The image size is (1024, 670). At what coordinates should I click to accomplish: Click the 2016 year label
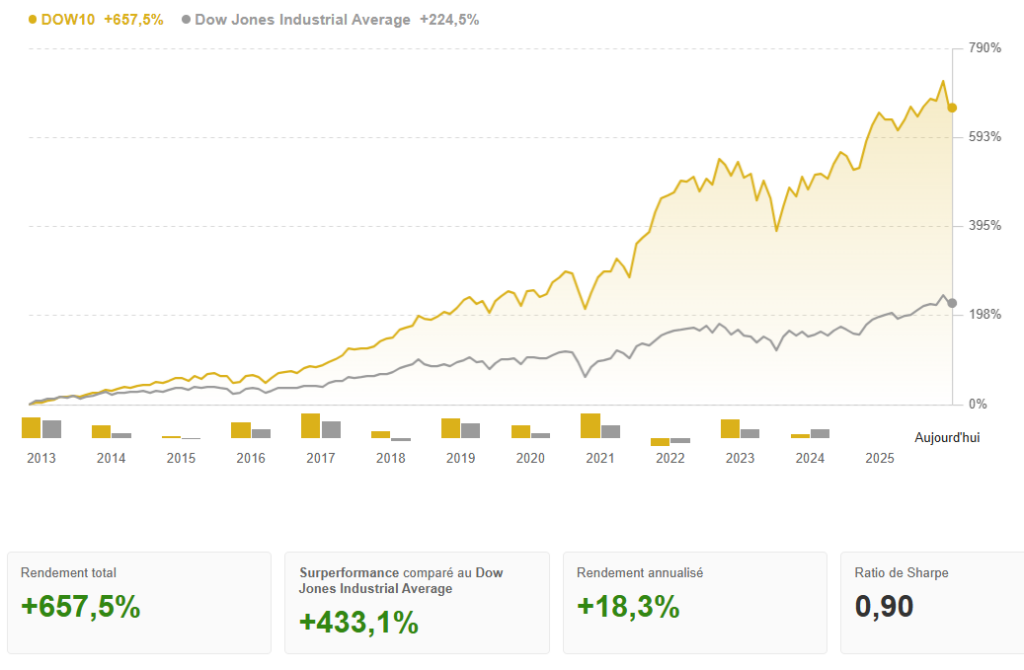coord(251,459)
